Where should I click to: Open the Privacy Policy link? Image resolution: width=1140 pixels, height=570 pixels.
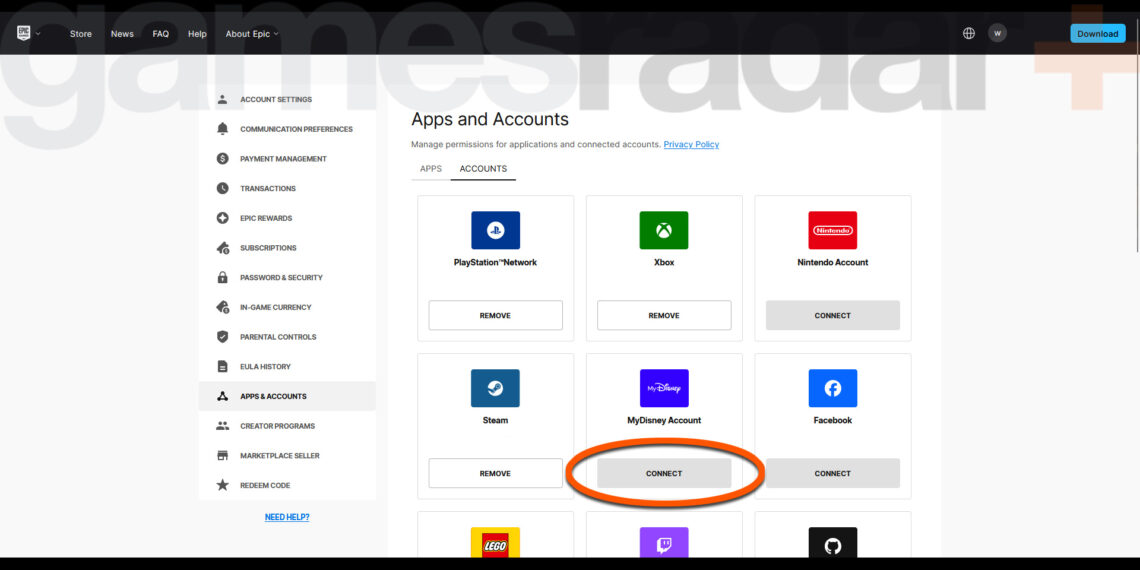[x=691, y=145]
